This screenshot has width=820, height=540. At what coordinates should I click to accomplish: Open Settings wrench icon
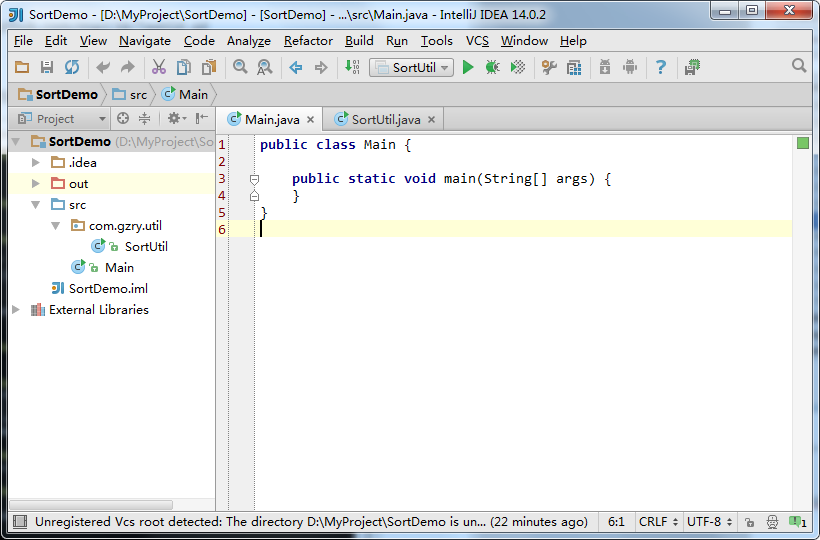[549, 67]
